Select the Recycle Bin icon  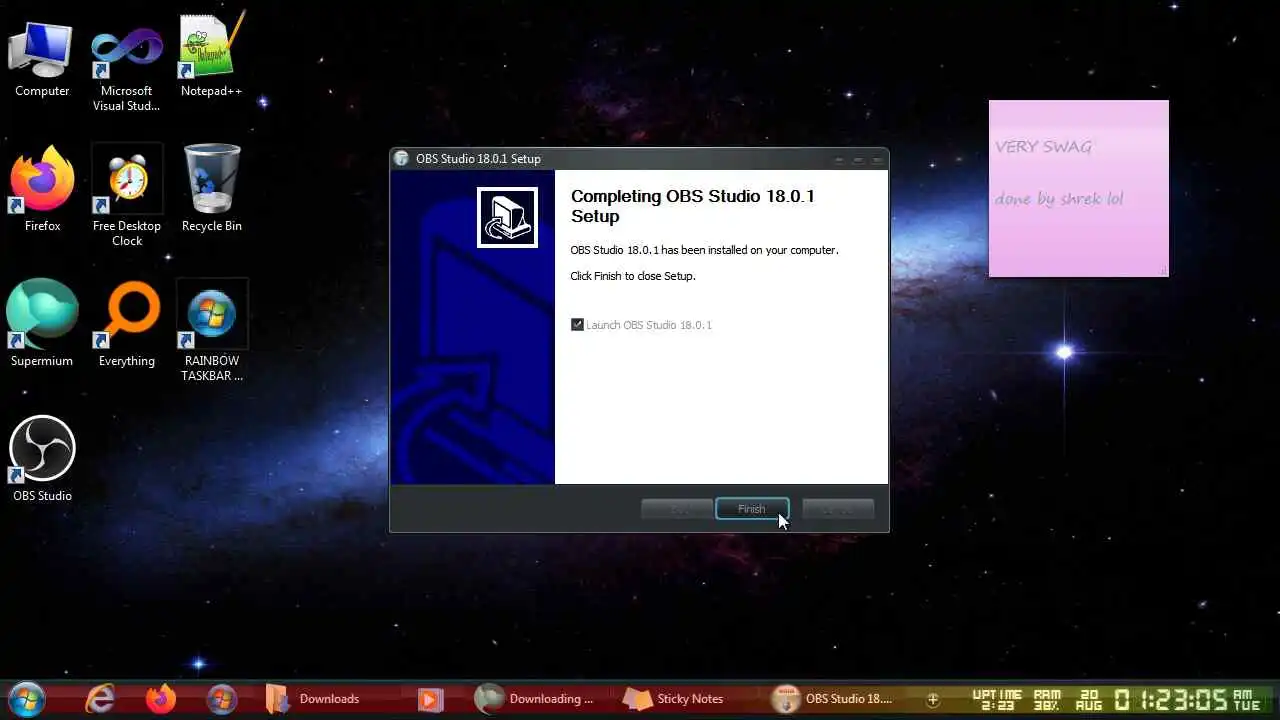(x=212, y=189)
